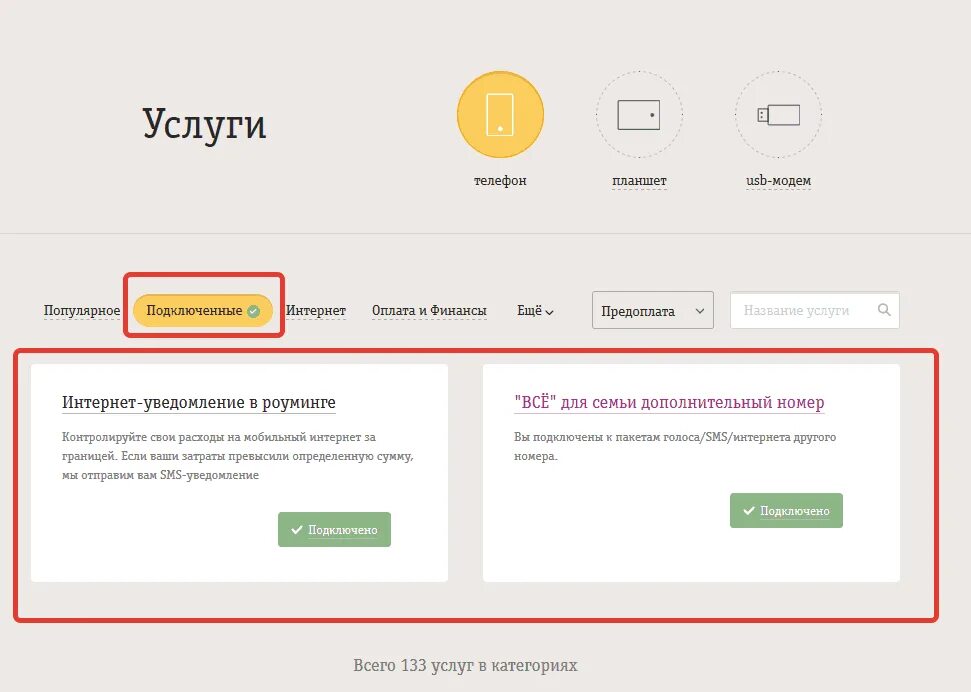This screenshot has width=971, height=692.
Task: Select the usb-модем device icon
Action: 778,115
